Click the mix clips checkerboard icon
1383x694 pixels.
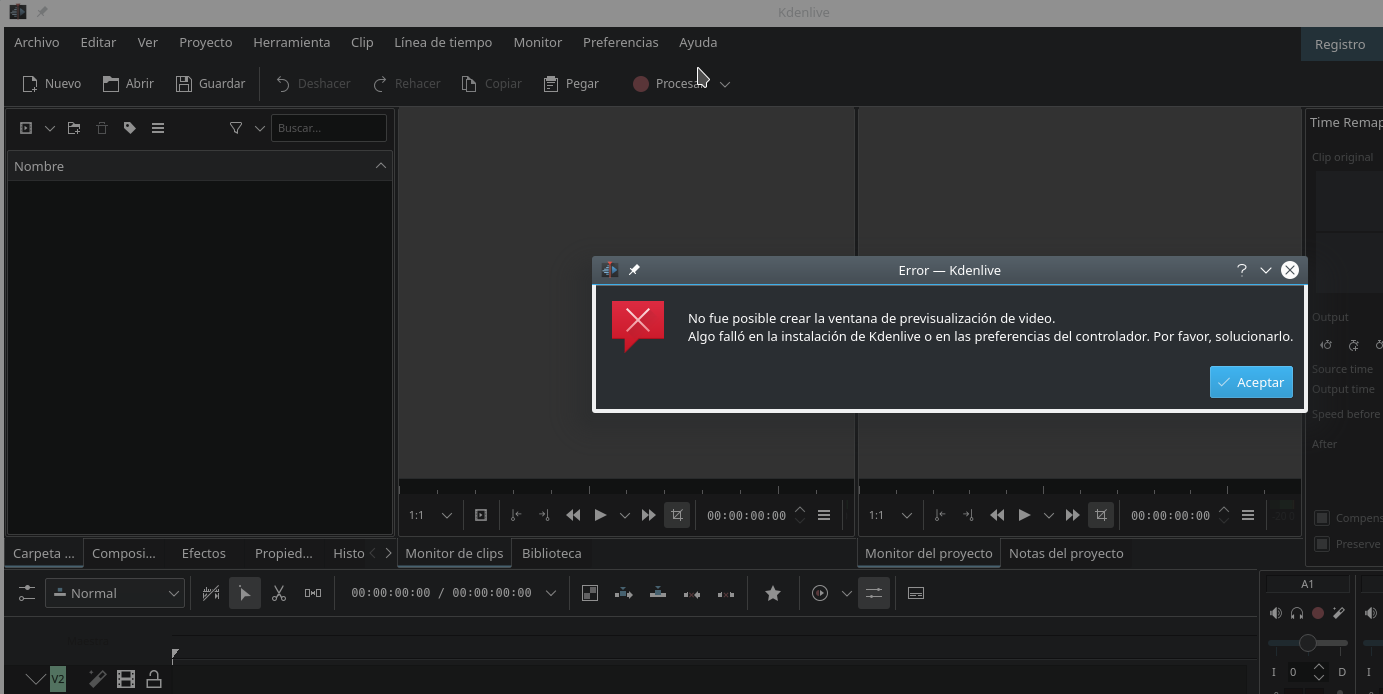click(590, 593)
